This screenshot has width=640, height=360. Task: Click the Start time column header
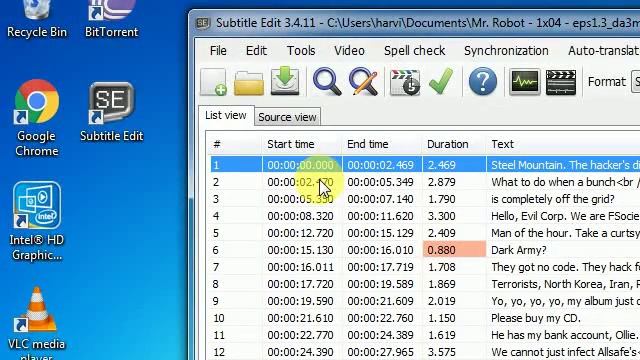(x=301, y=144)
